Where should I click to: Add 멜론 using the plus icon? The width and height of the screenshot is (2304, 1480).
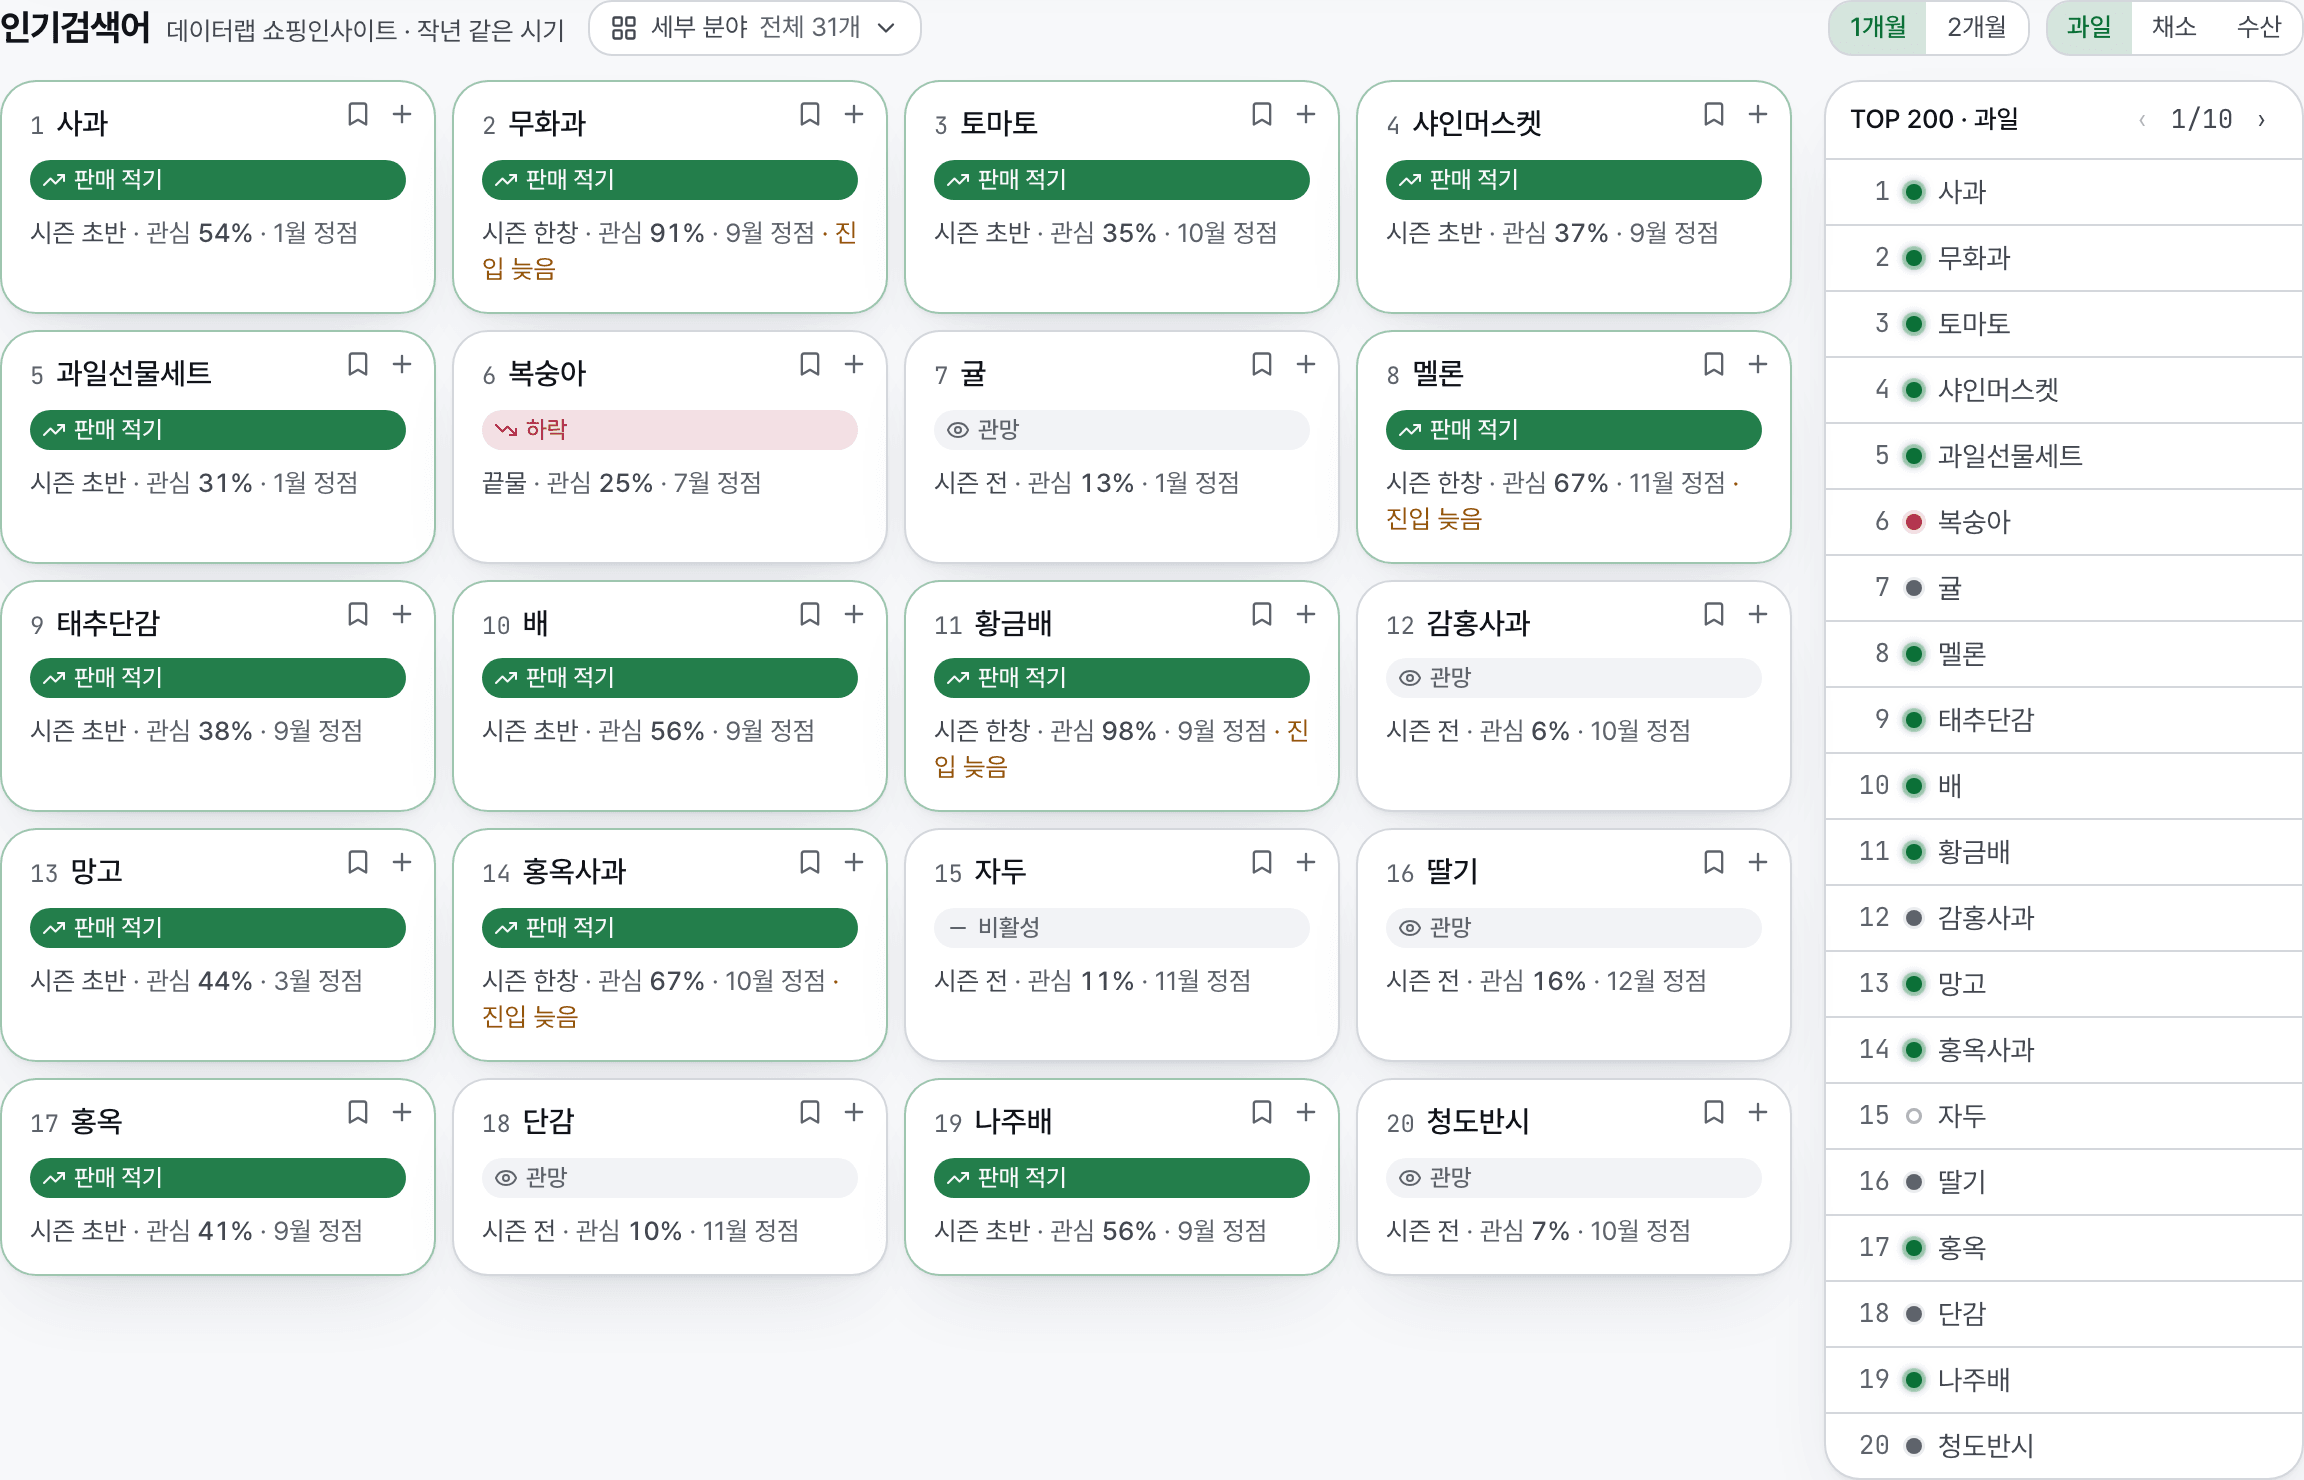pos(1758,365)
